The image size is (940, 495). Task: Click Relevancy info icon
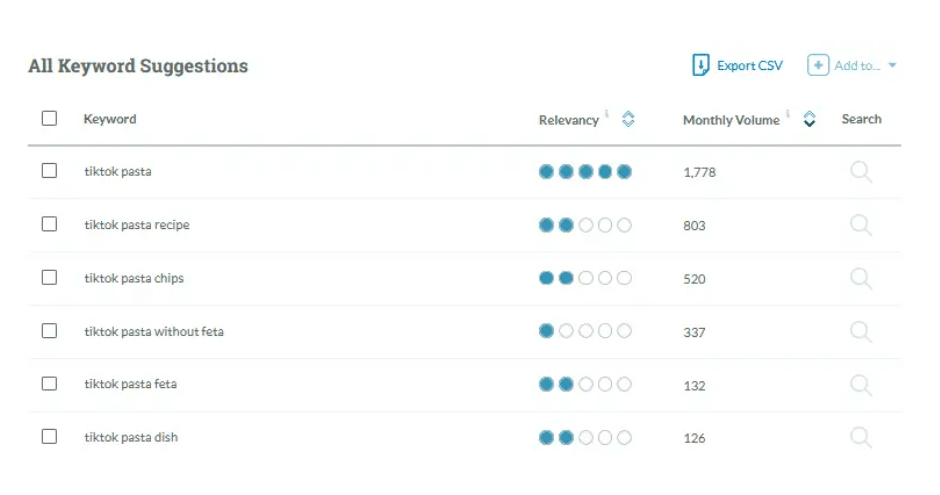(607, 115)
